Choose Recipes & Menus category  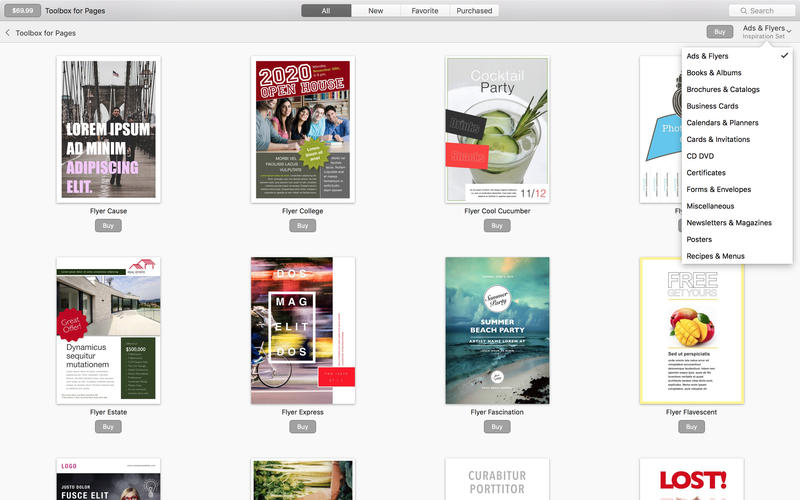coord(737,256)
